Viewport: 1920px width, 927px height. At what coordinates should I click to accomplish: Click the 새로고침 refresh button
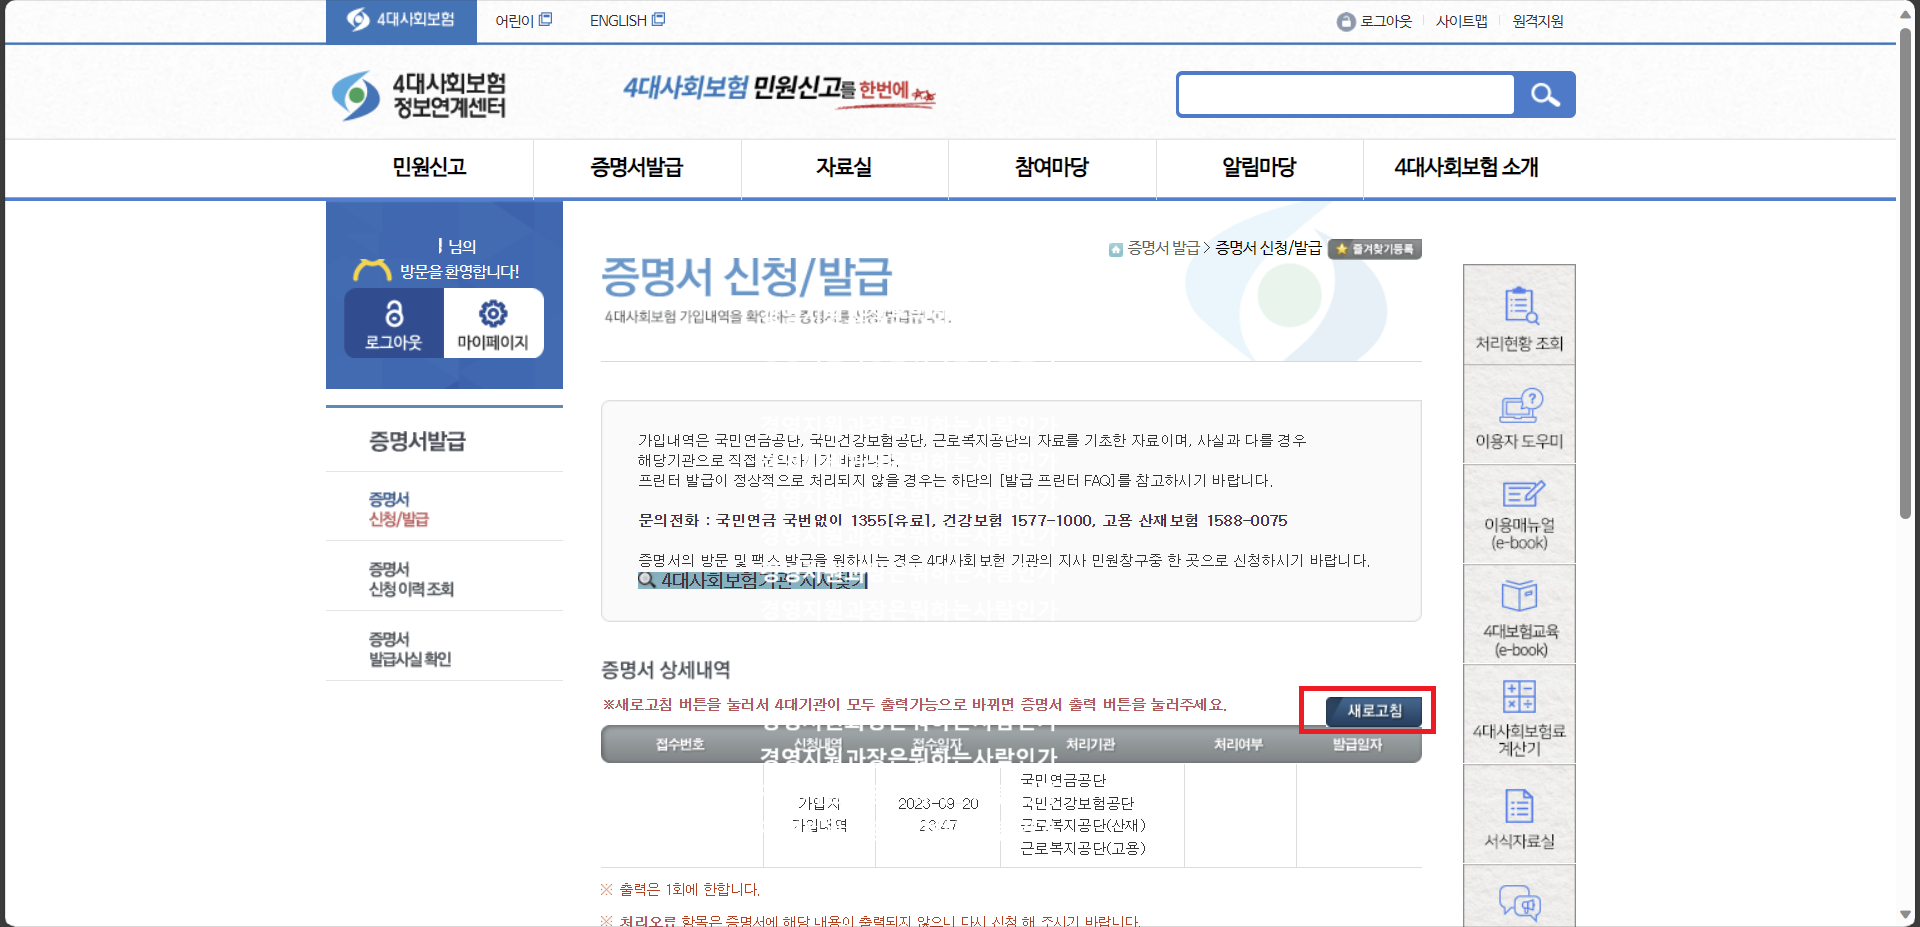click(1375, 711)
